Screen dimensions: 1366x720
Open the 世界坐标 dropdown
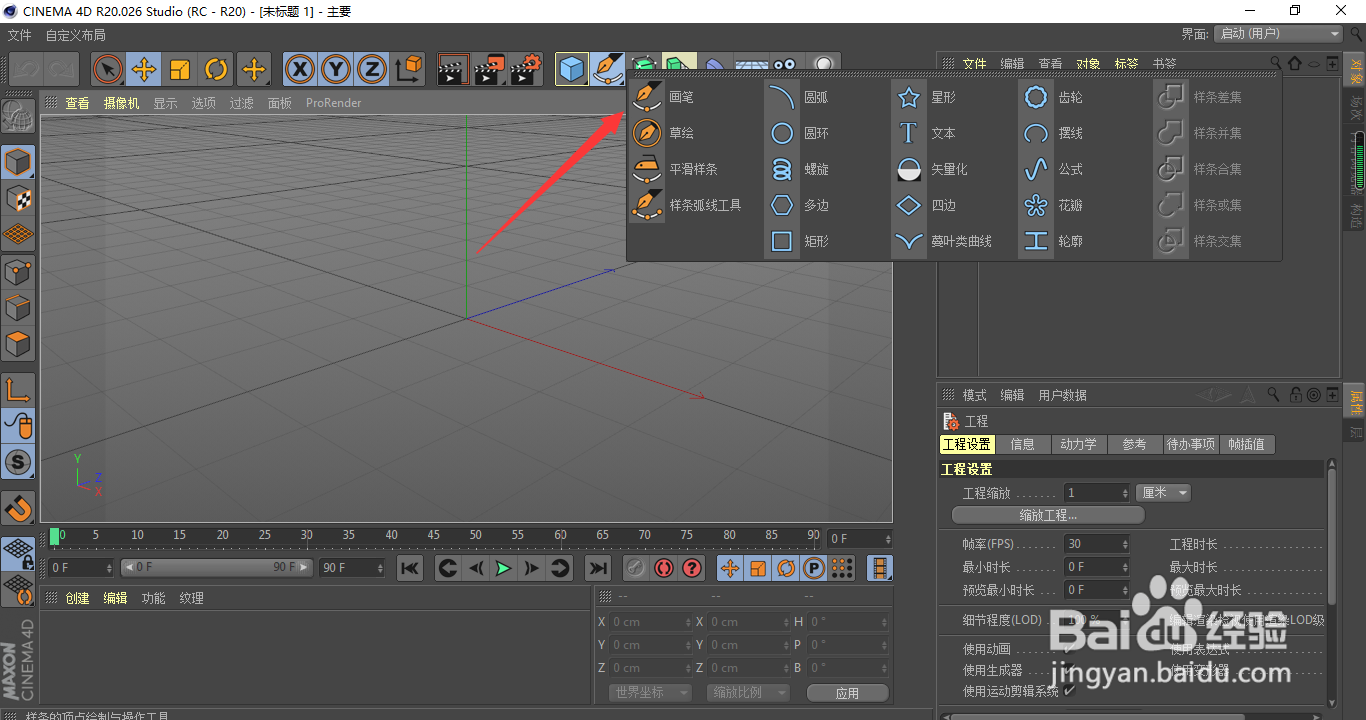coord(649,693)
